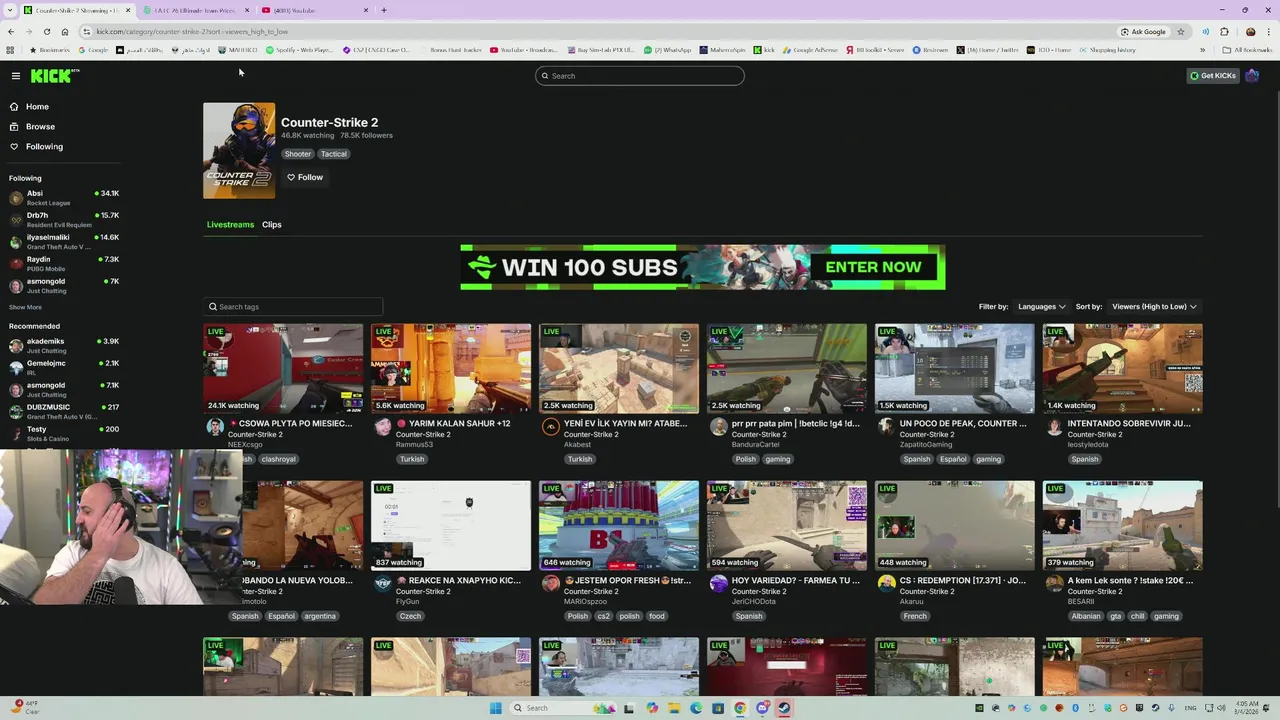The width and height of the screenshot is (1280, 720).
Task: Open the browser tab search dropdown
Action: click(10, 10)
